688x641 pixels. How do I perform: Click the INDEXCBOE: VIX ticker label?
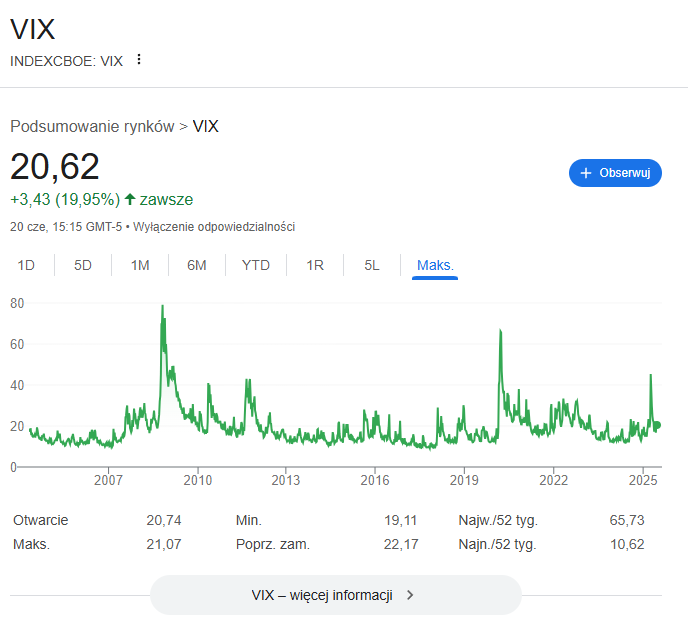tap(66, 61)
